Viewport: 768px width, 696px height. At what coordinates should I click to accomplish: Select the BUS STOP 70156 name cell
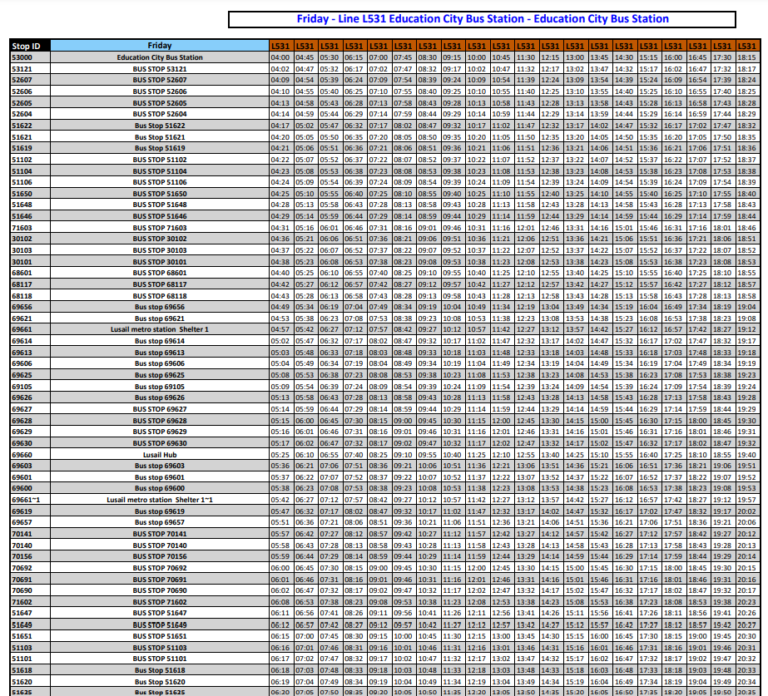(159, 556)
